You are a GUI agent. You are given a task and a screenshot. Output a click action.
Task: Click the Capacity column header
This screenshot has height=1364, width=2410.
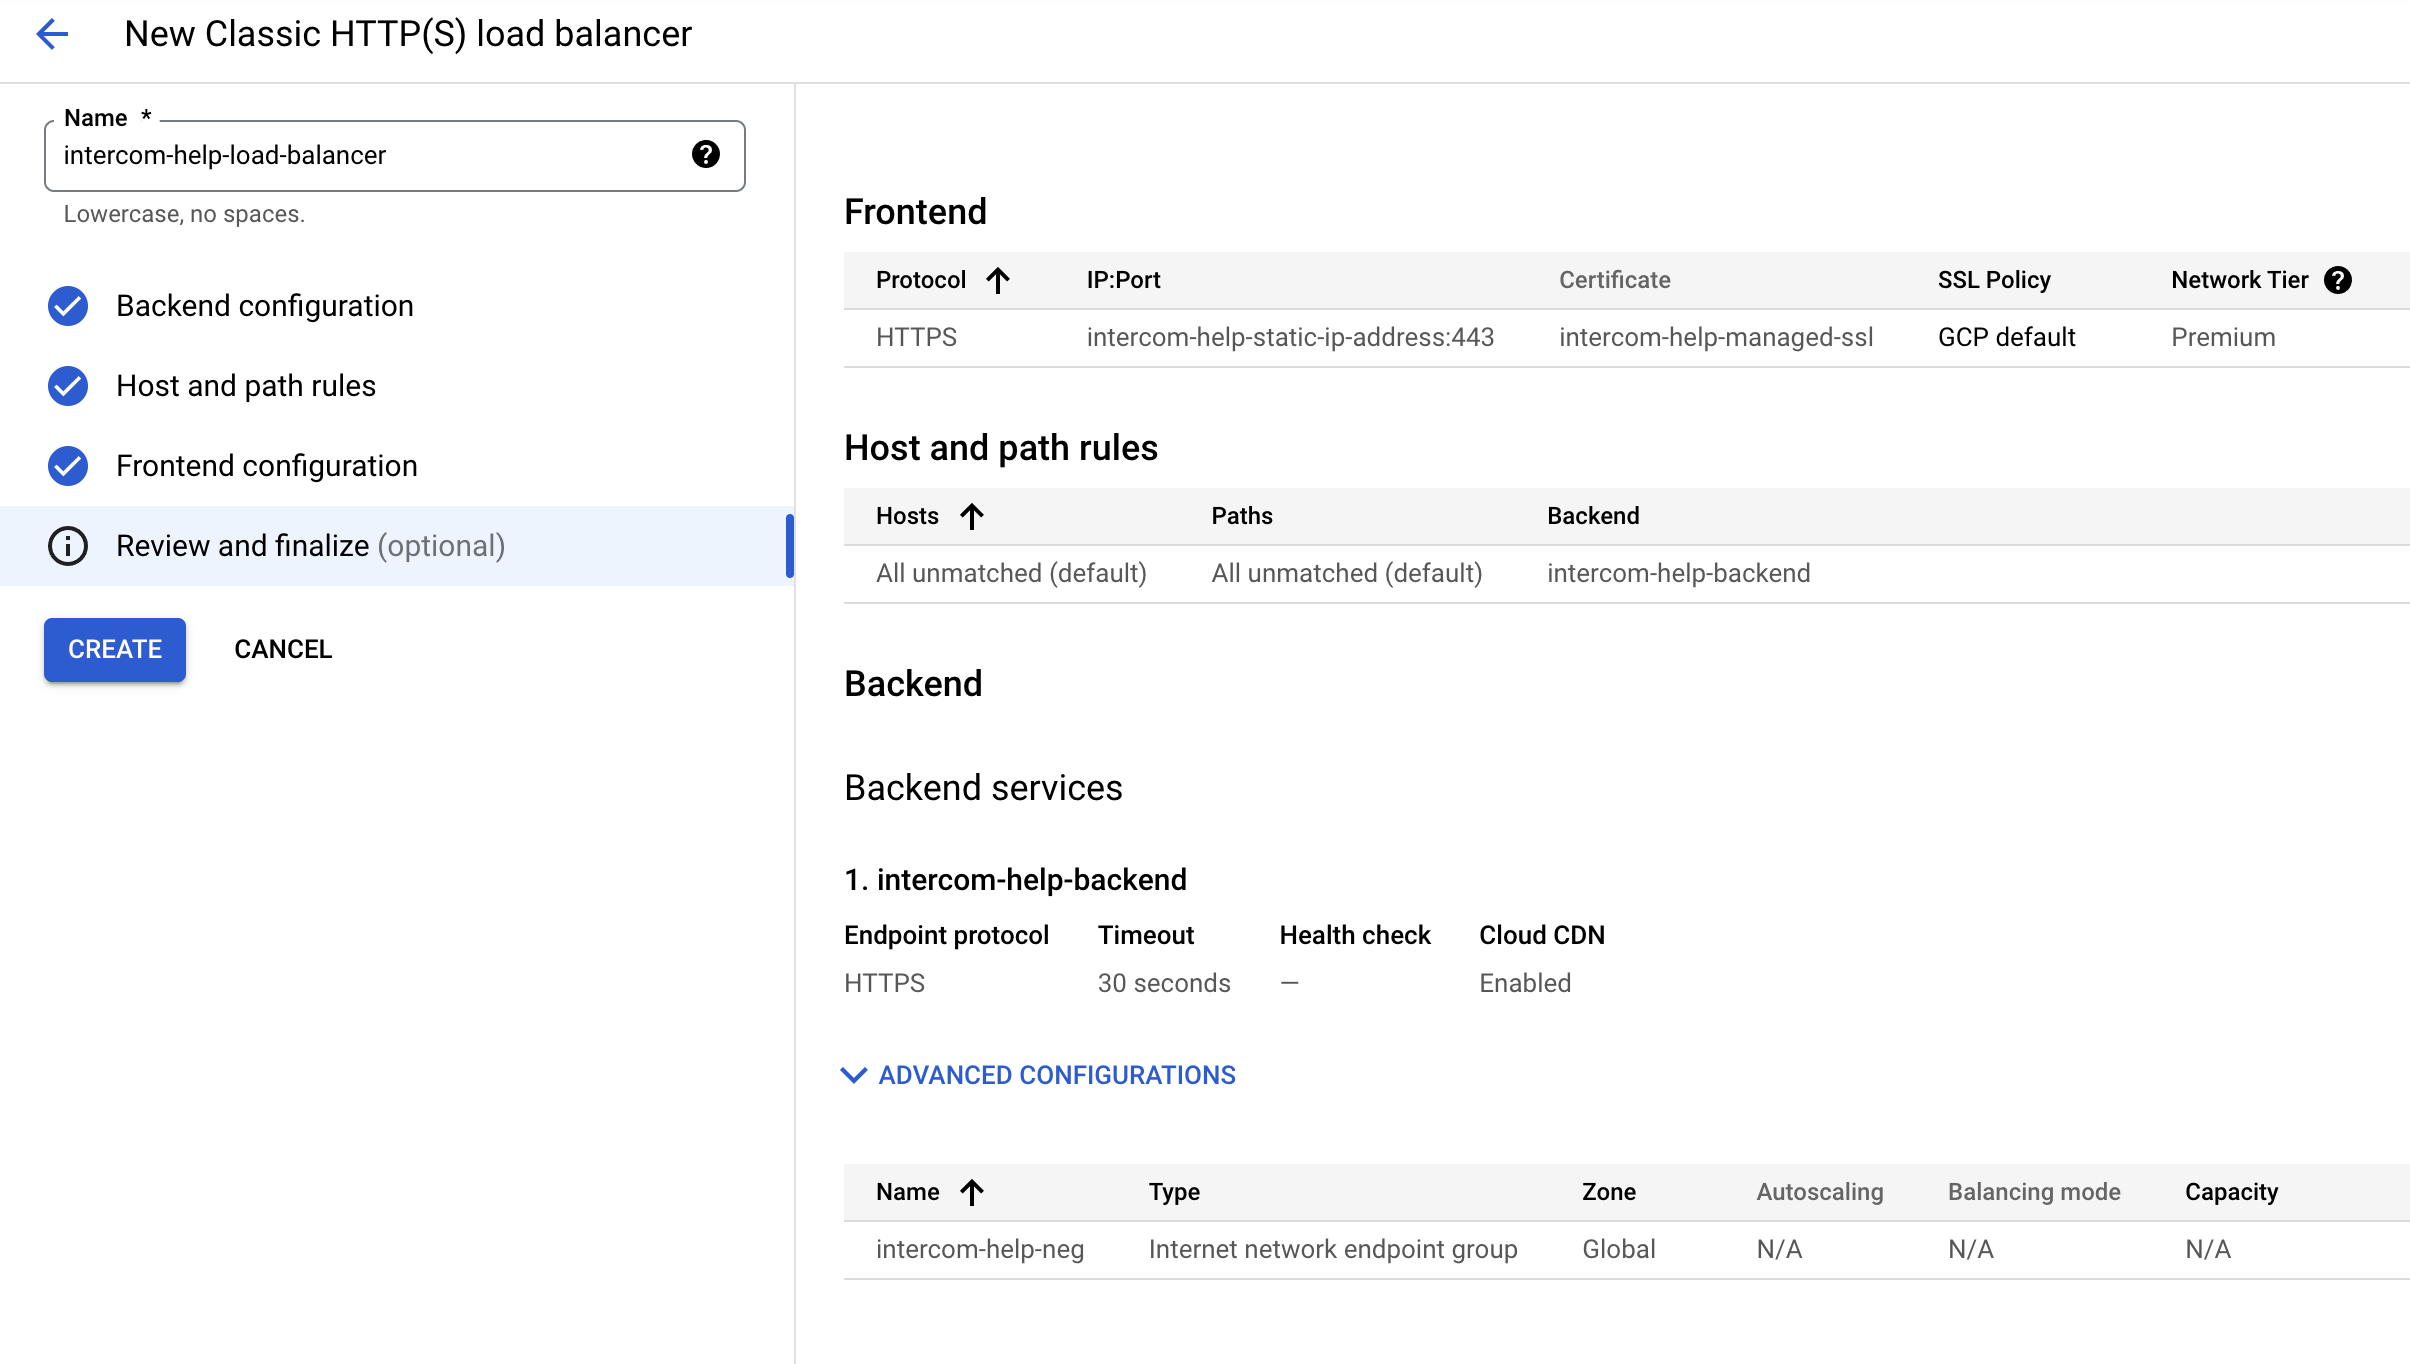pos(2231,1192)
